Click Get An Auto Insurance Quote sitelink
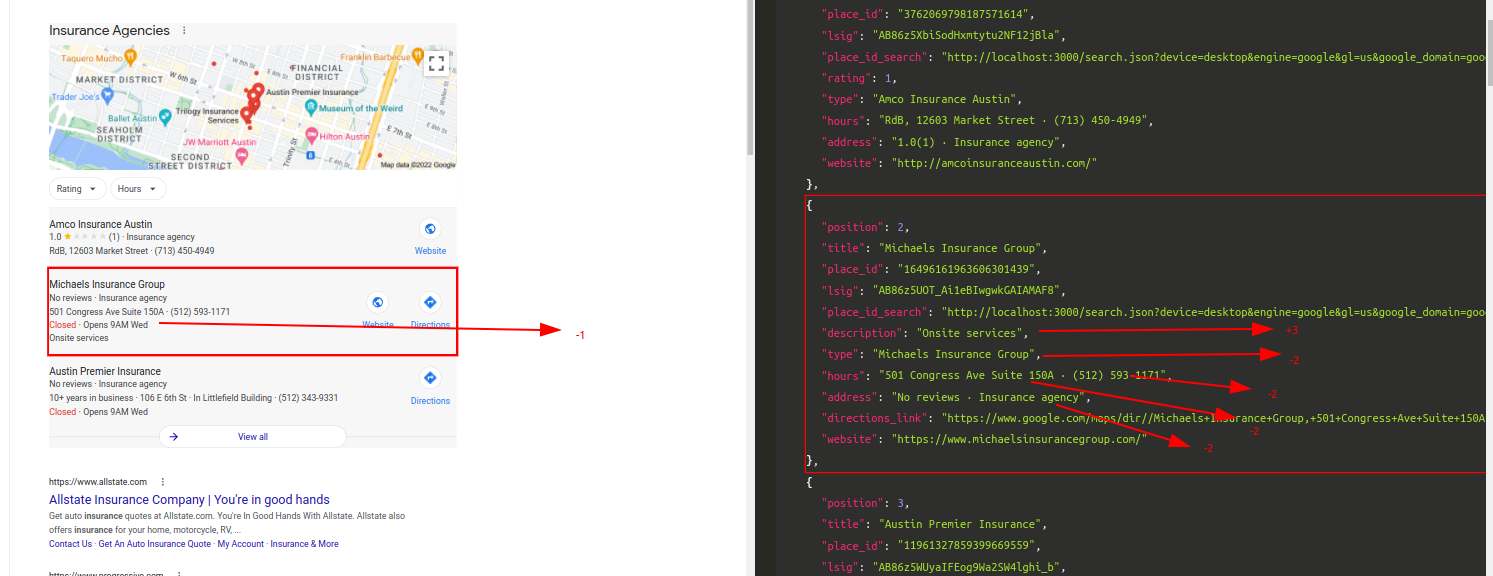This screenshot has height=576, width=1493. (x=155, y=544)
